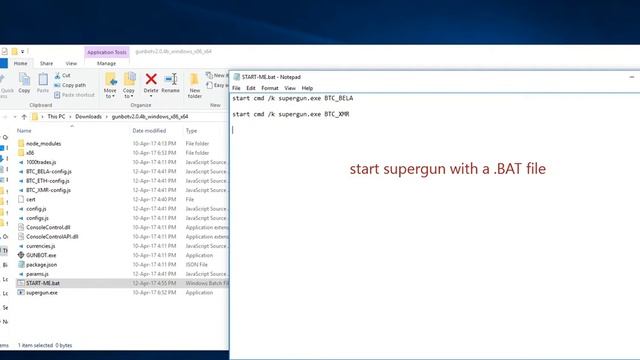
Task: Click This PC in the breadcrumb path
Action: click(56, 117)
